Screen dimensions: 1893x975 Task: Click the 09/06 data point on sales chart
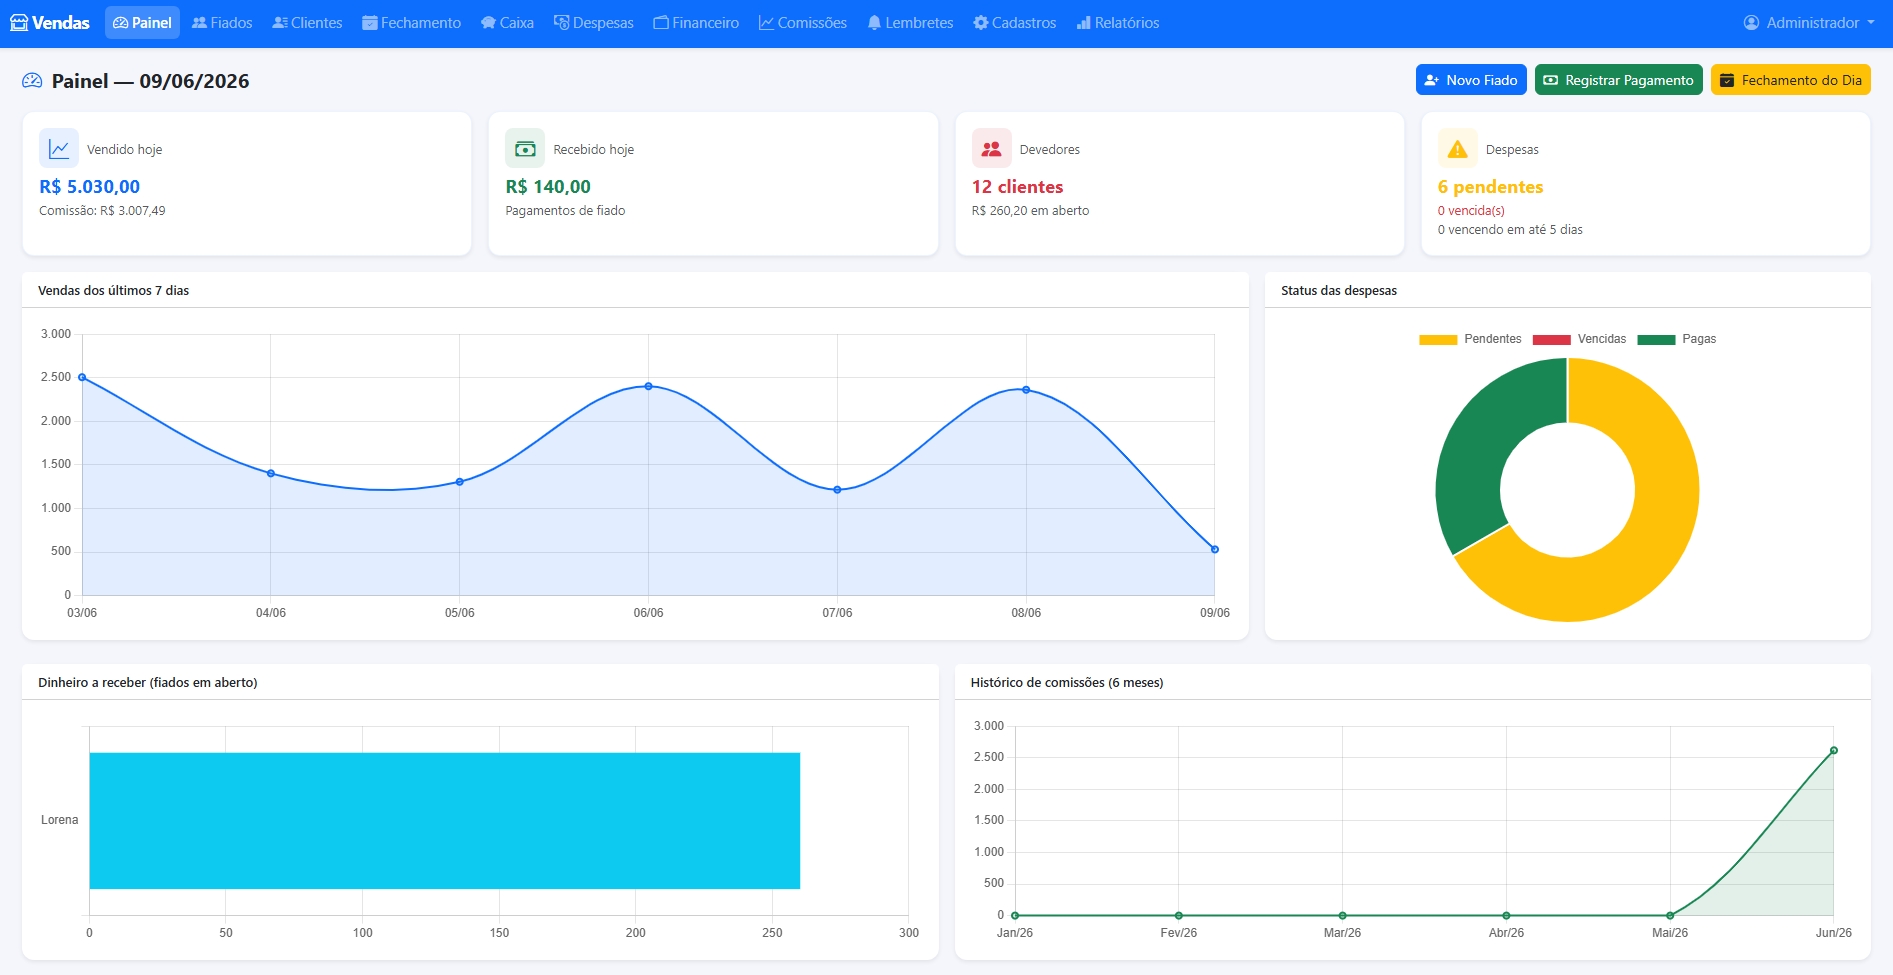point(1215,549)
